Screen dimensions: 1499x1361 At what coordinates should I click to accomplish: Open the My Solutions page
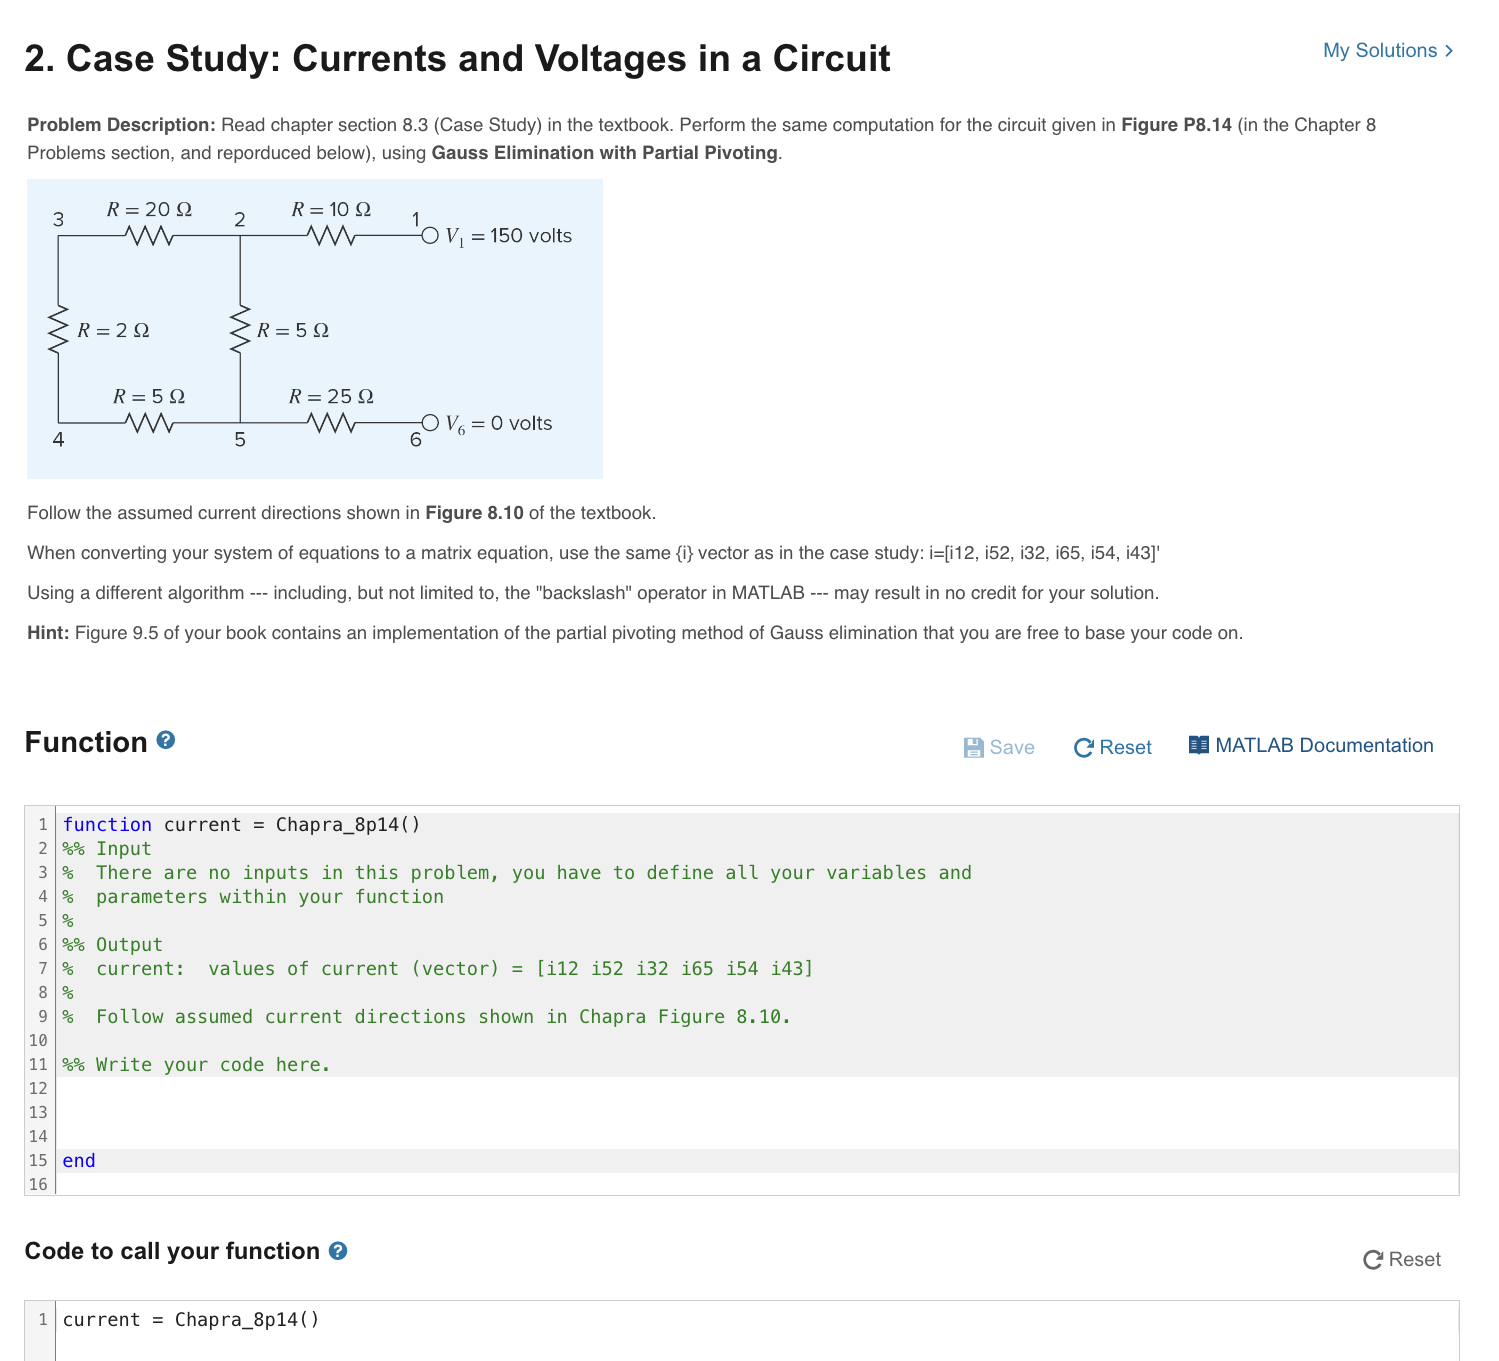coord(1381,50)
